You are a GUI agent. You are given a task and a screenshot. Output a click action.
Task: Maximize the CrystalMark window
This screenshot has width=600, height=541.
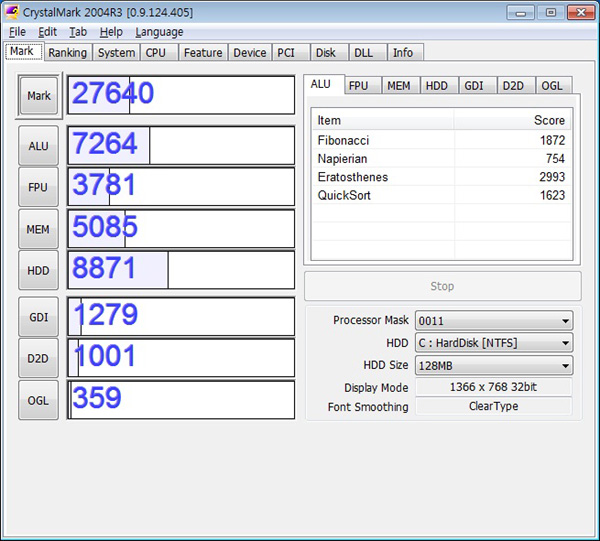click(x=551, y=13)
